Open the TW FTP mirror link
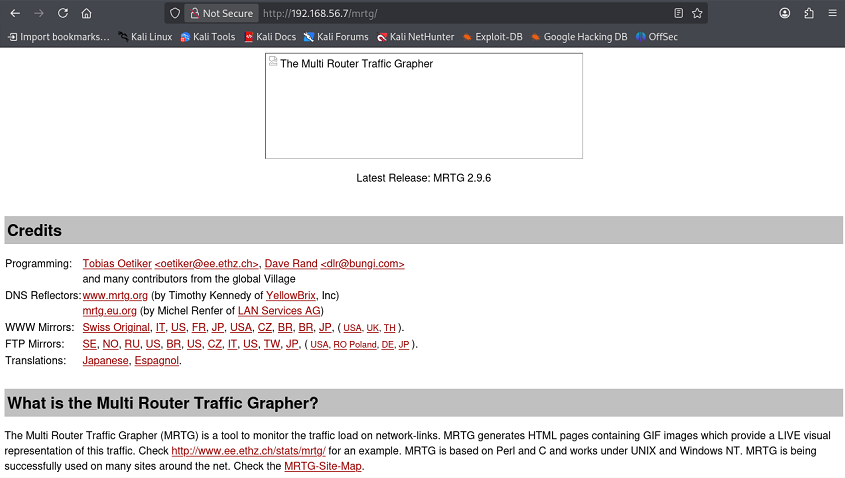The width and height of the screenshot is (845, 478). click(272, 344)
